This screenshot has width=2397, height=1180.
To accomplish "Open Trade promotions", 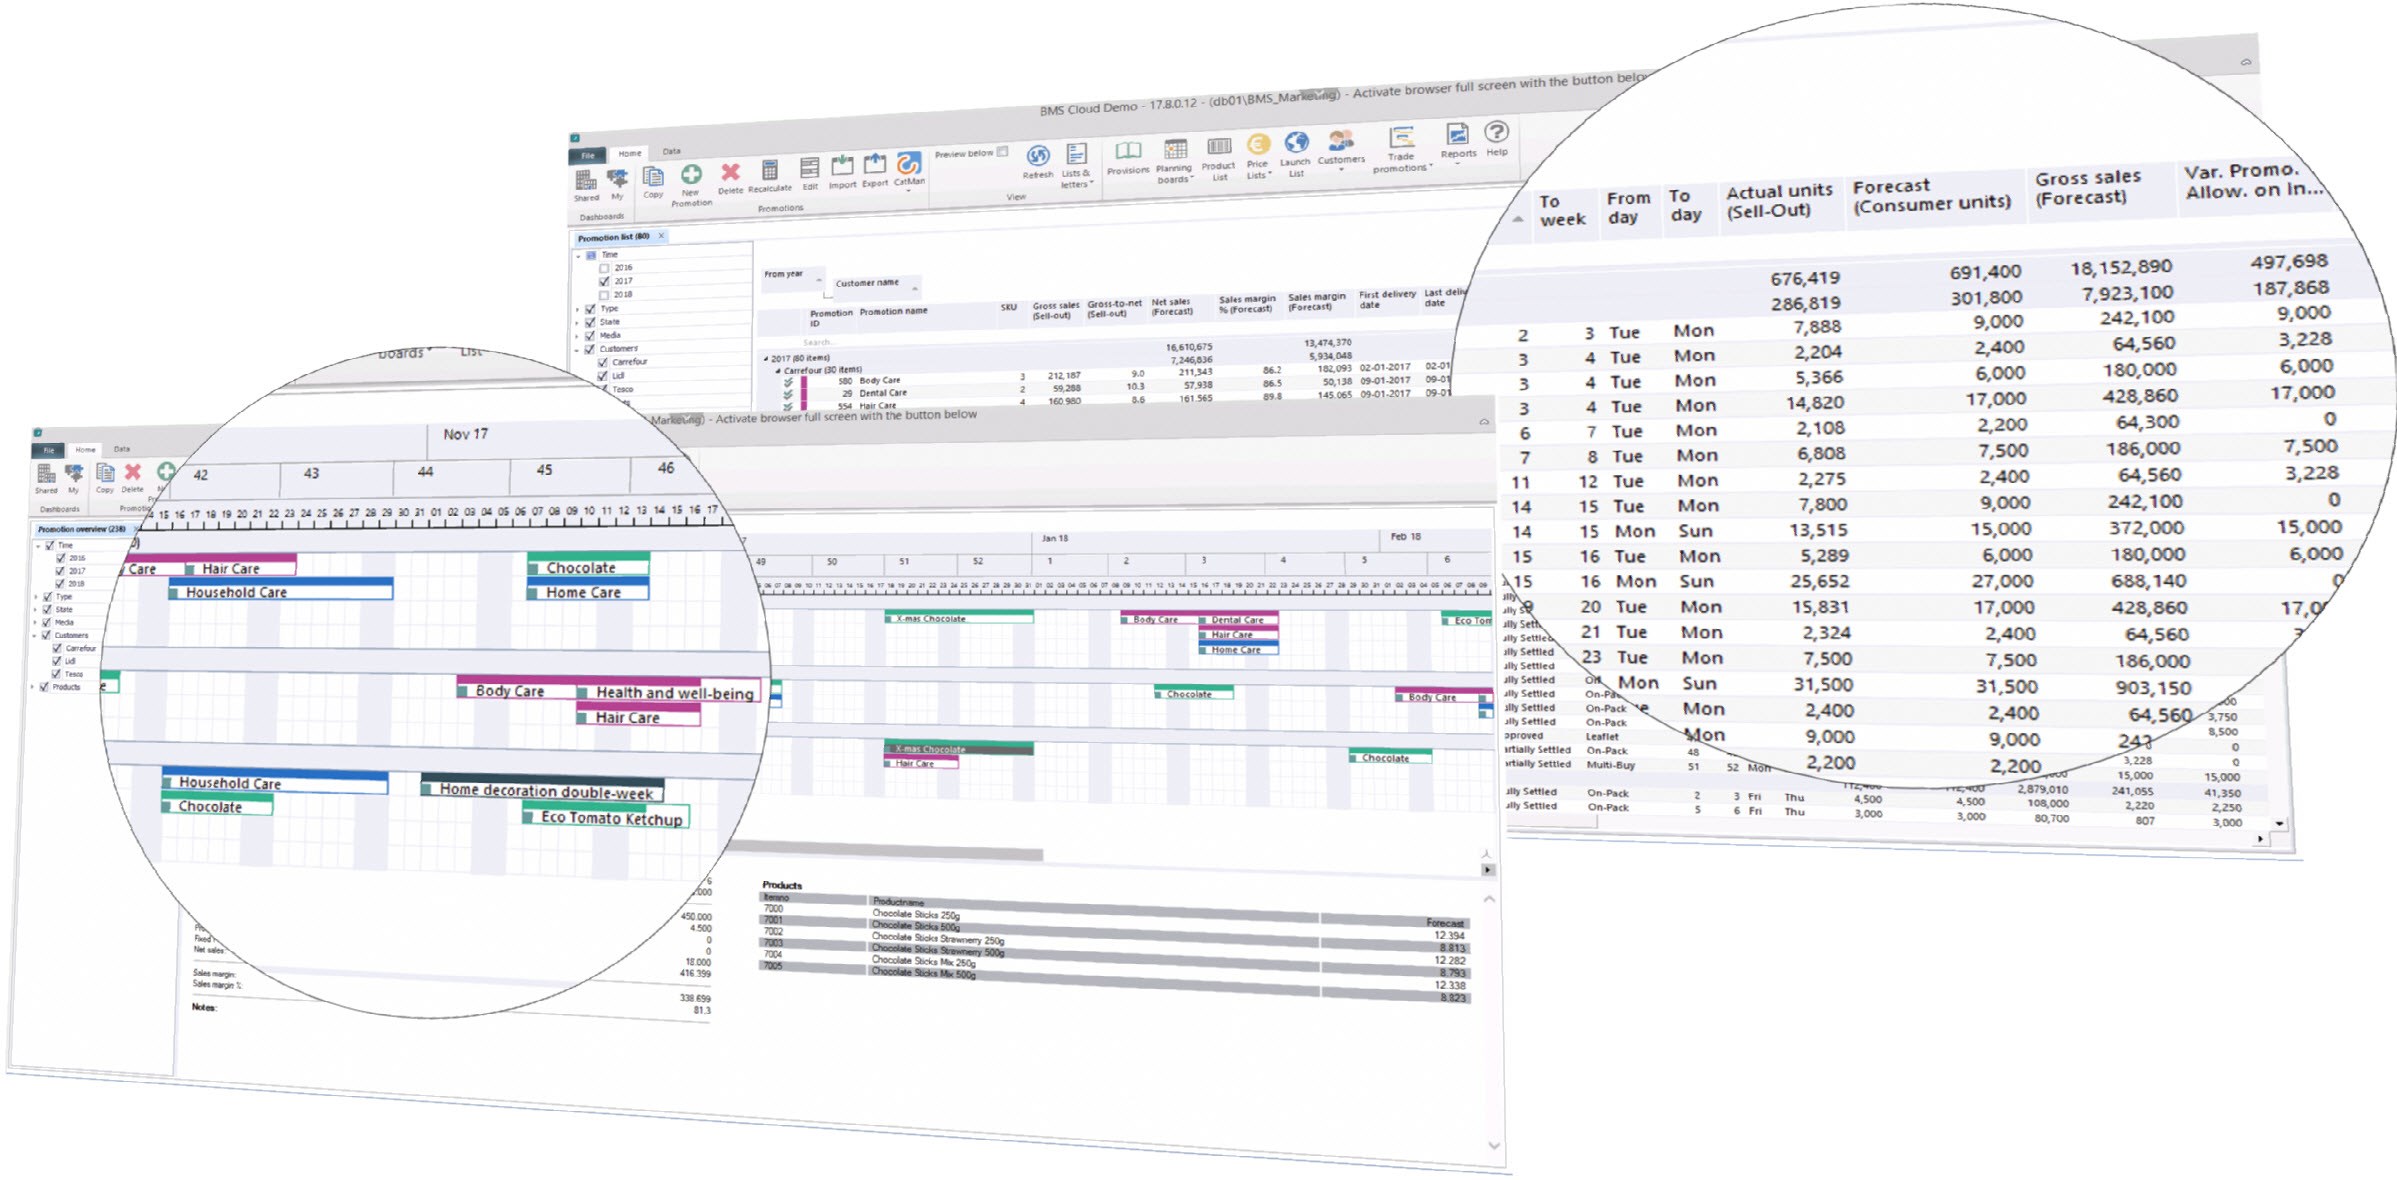I will point(1402,150).
